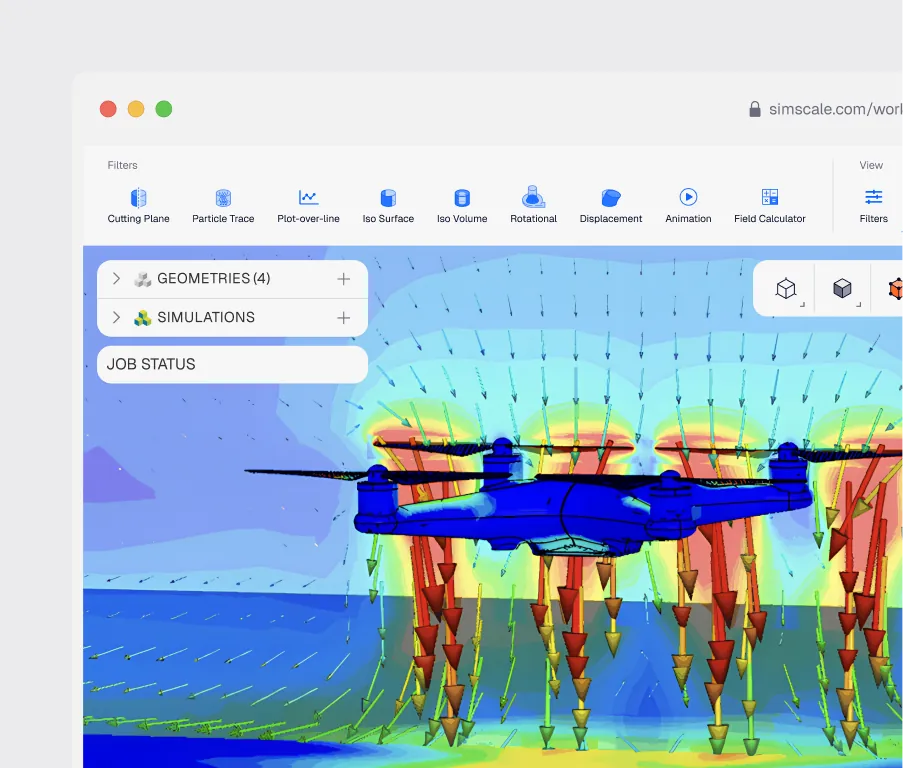
Task: Select the Cutting Plane filter
Action: (x=138, y=206)
